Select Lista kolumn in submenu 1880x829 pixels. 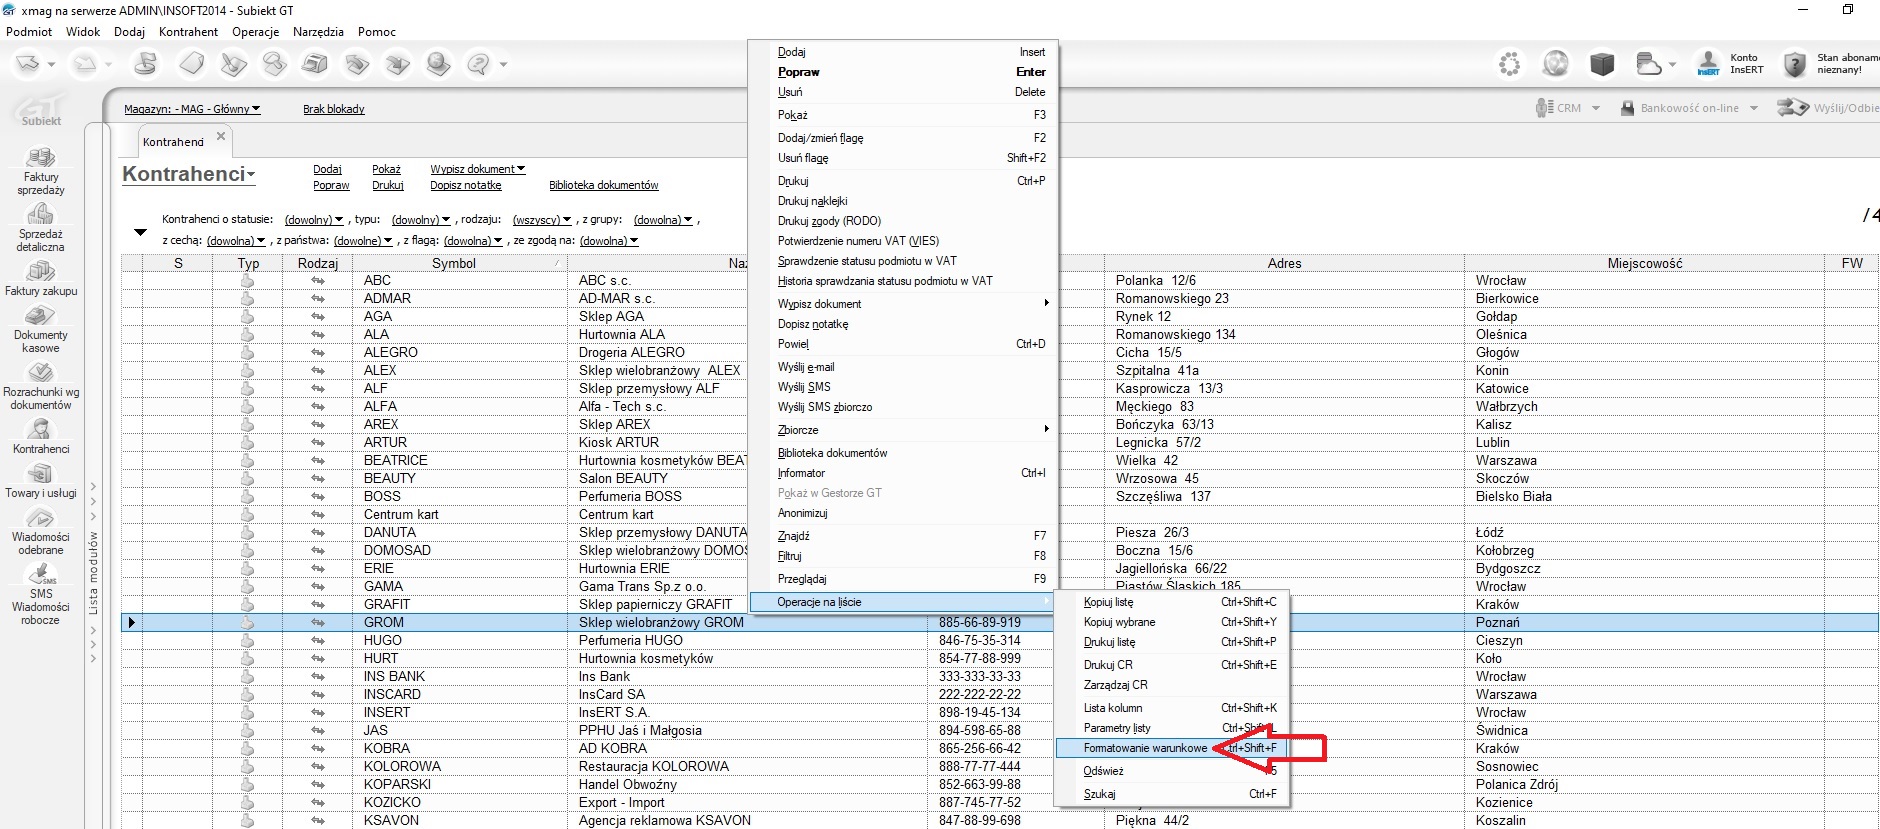(x=1172, y=708)
